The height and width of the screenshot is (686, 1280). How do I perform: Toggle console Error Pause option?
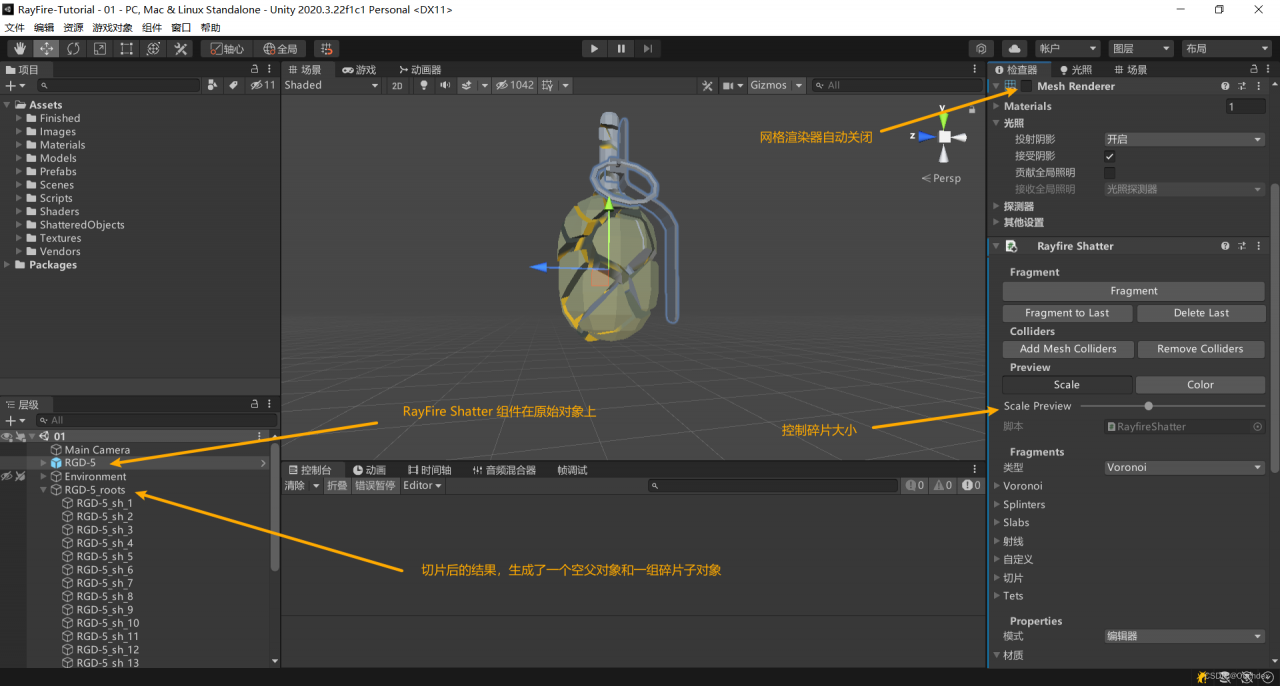[375, 485]
